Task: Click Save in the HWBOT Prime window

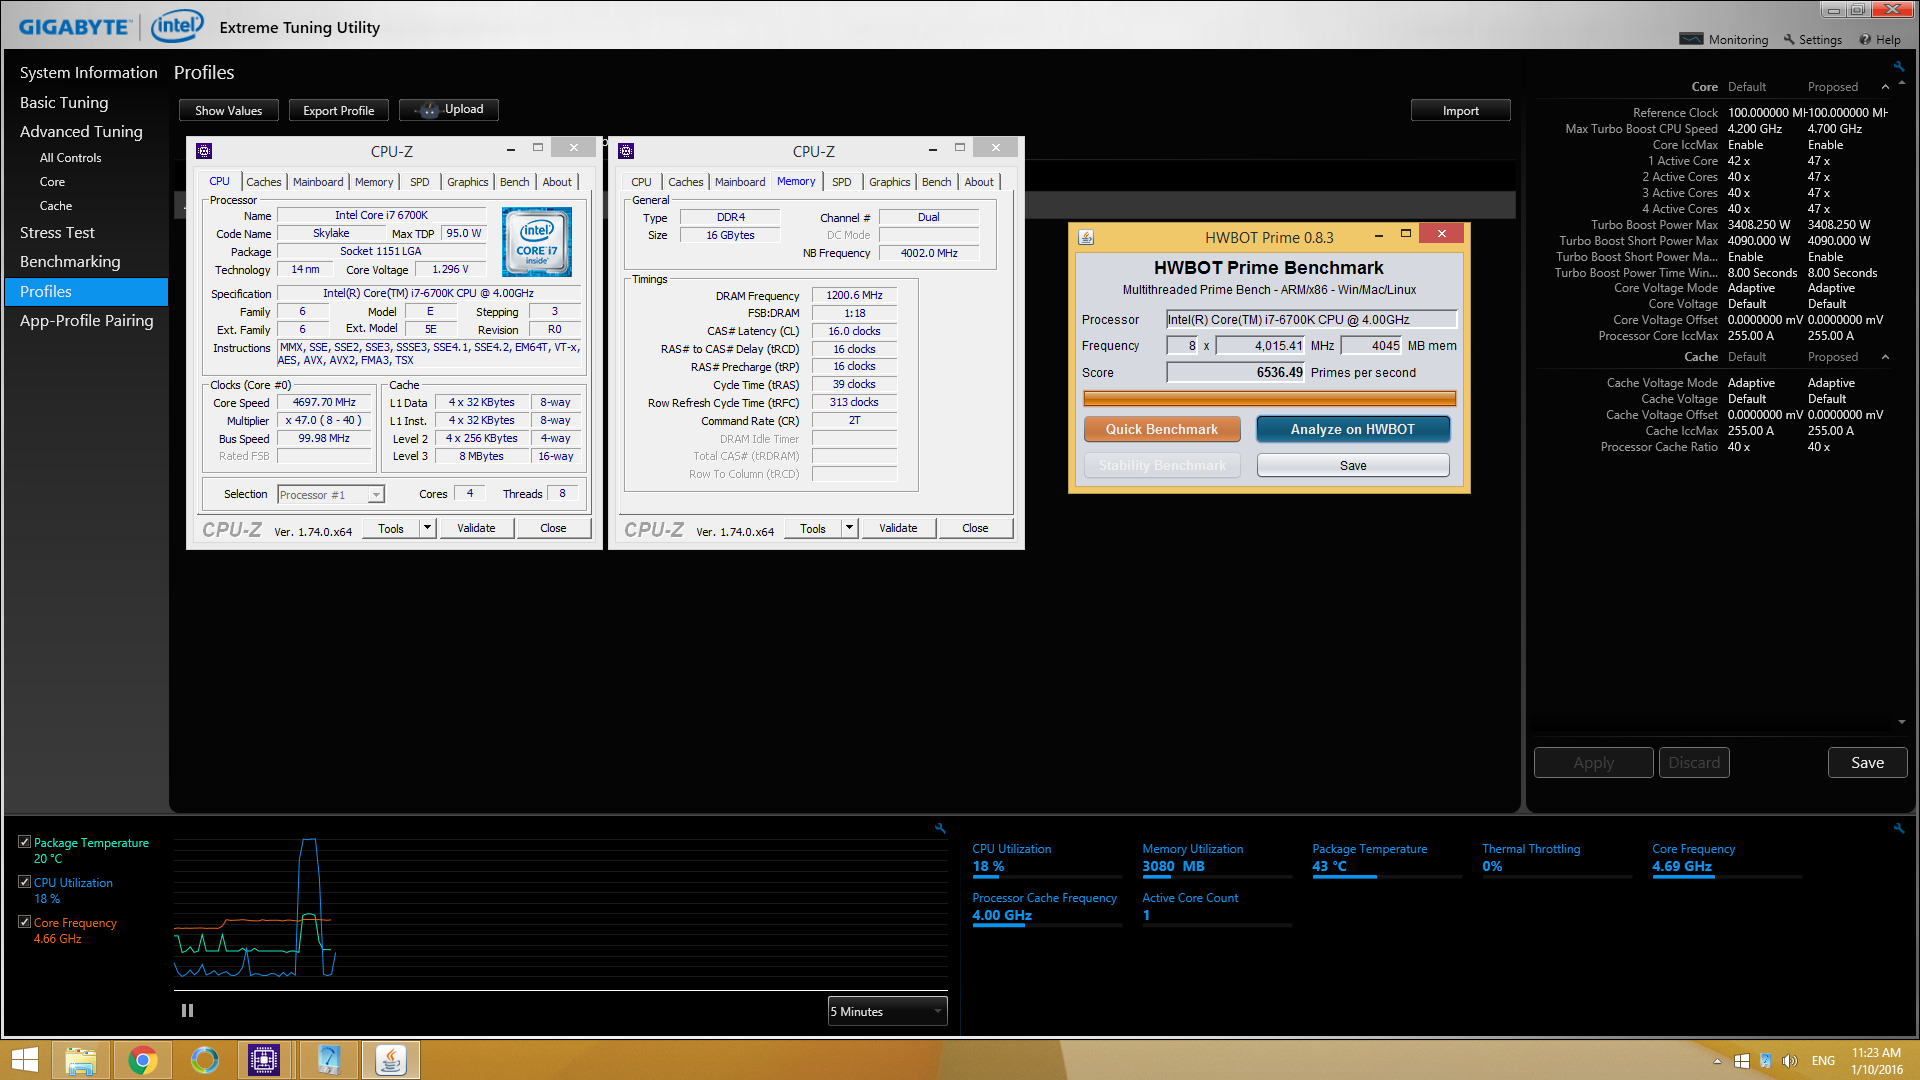Action: (1353, 465)
